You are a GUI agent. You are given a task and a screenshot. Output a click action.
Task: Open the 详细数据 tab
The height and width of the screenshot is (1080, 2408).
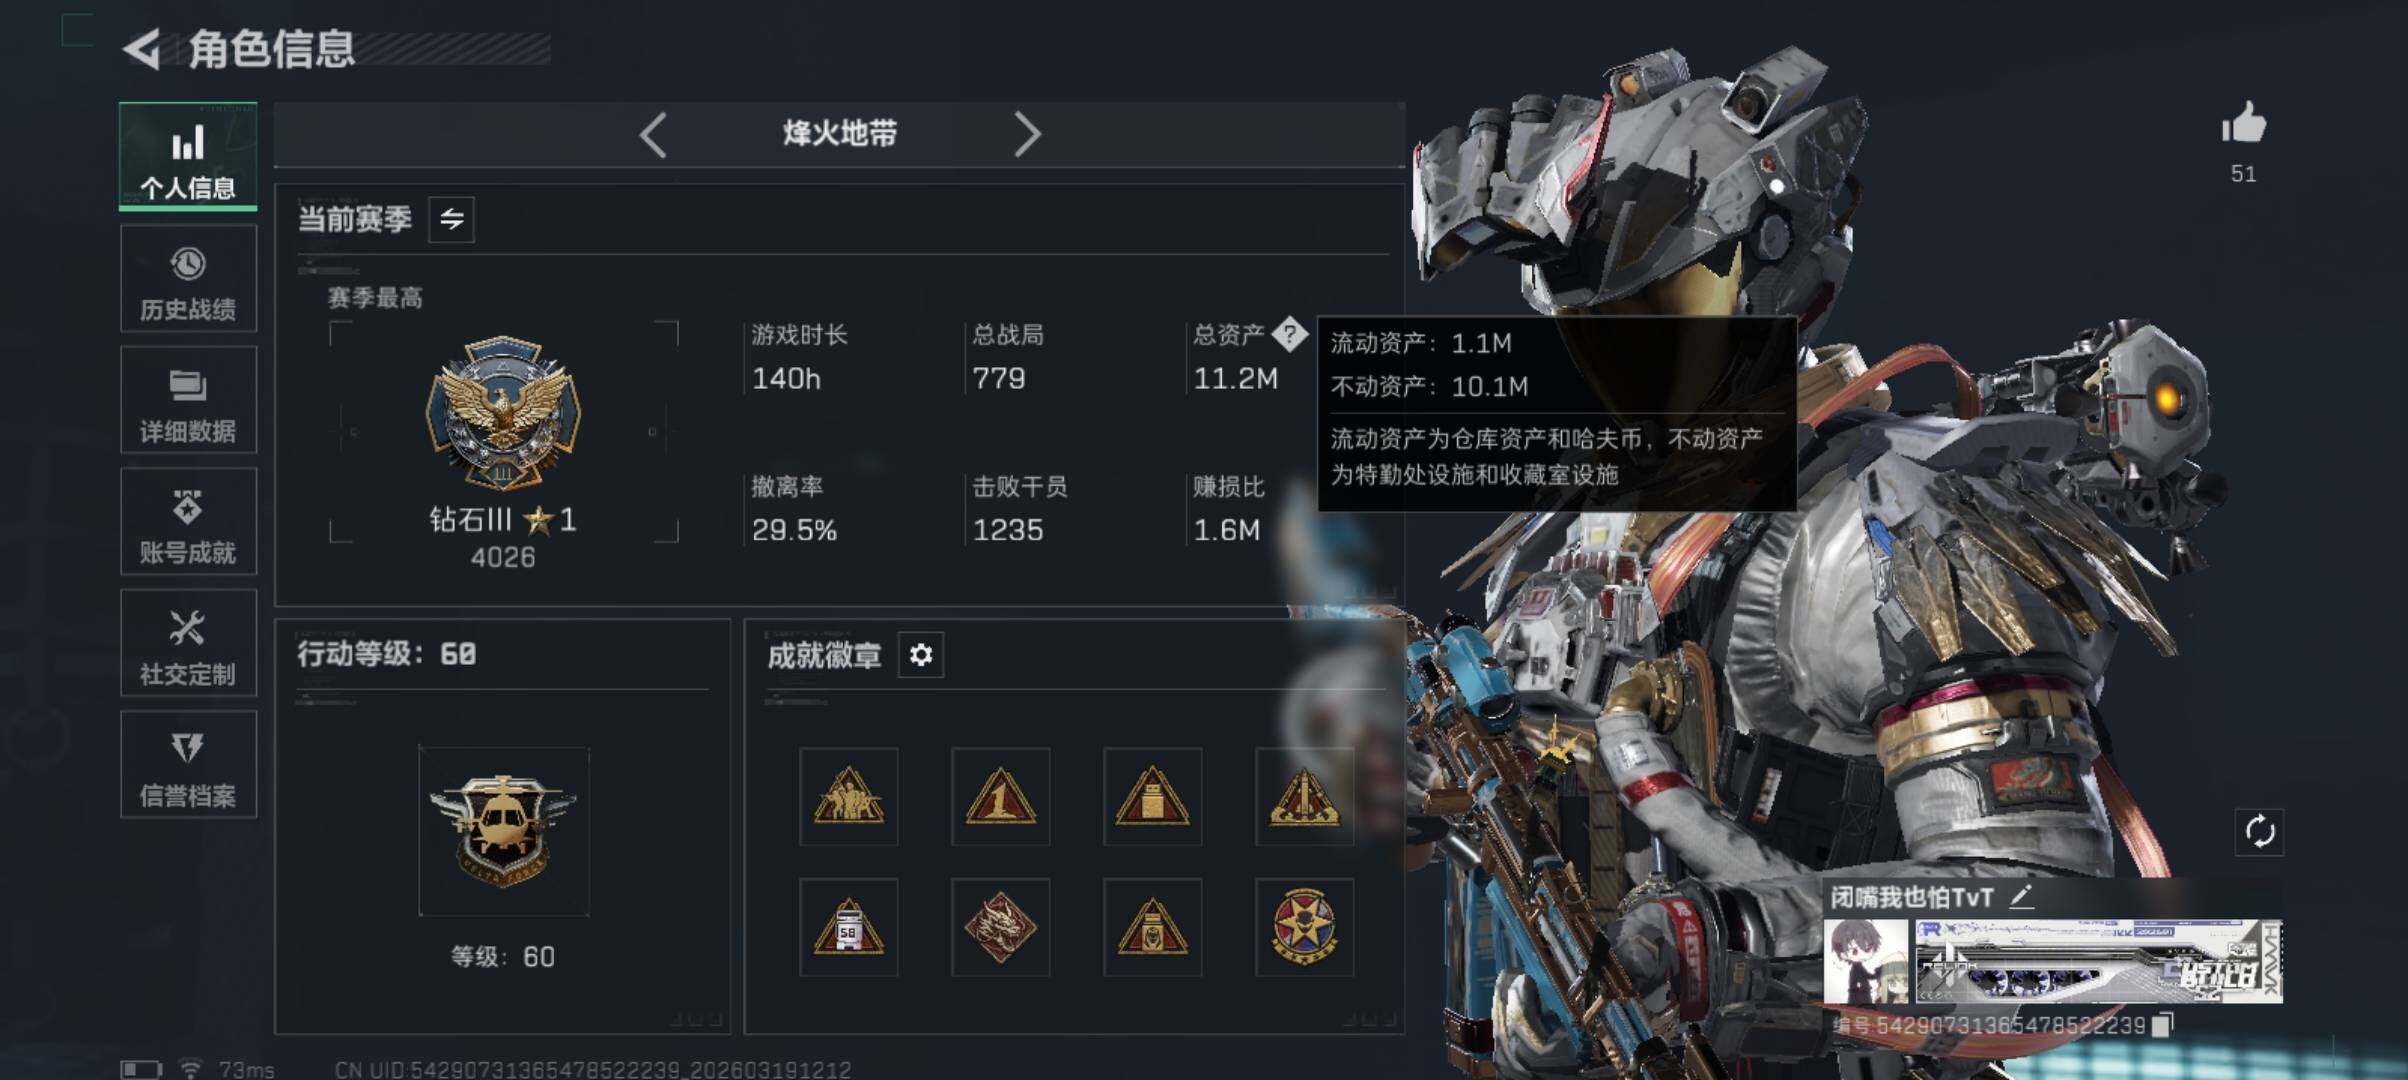point(188,400)
